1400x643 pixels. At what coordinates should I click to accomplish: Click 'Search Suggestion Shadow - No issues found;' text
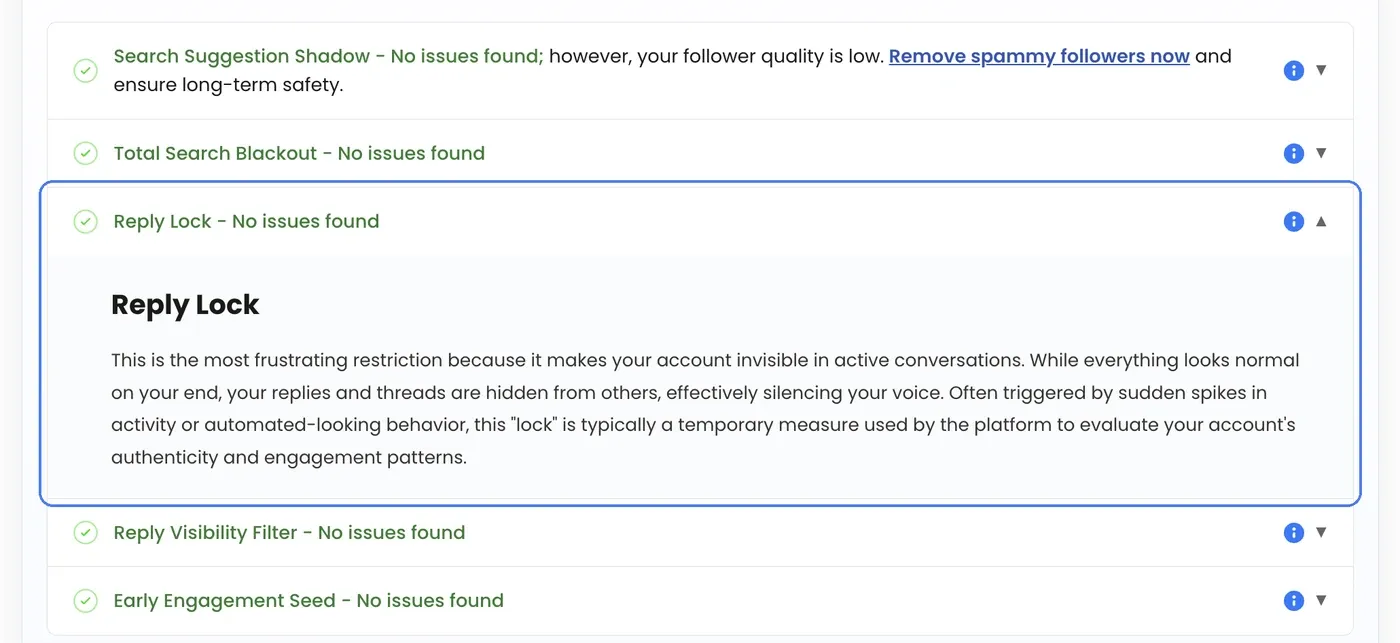click(329, 56)
